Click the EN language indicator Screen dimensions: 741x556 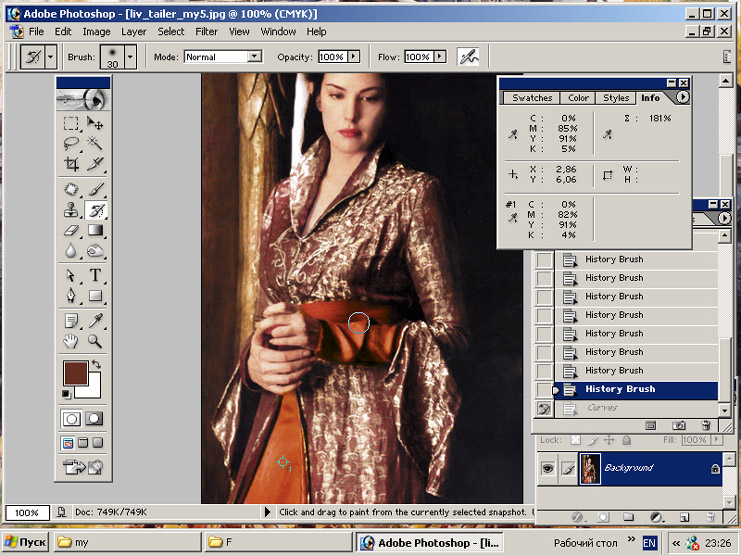(649, 543)
